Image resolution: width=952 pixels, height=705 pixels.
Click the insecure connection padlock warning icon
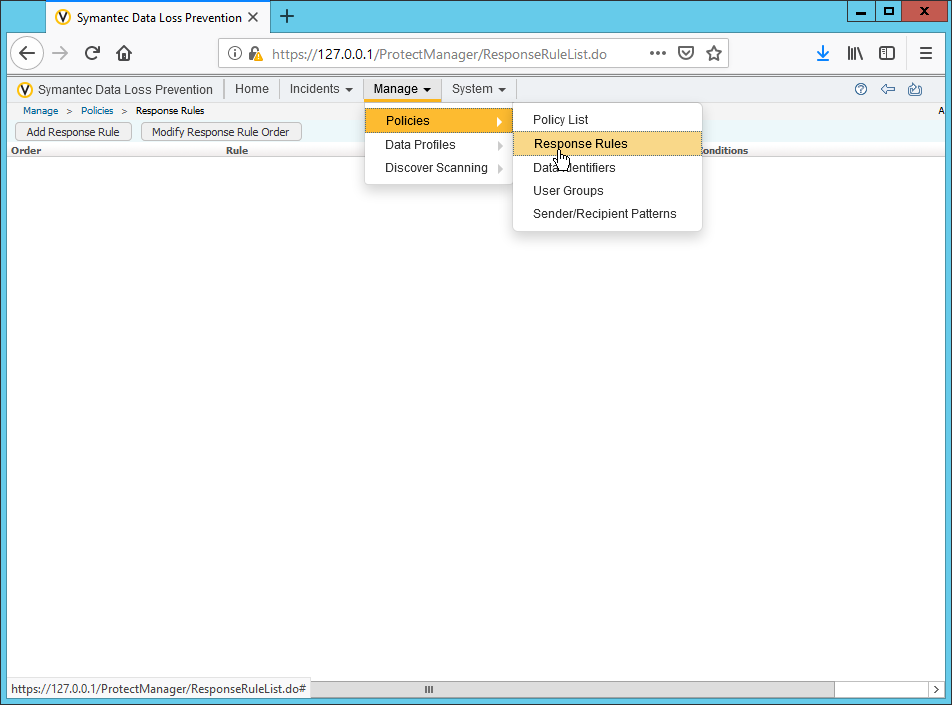[256, 53]
